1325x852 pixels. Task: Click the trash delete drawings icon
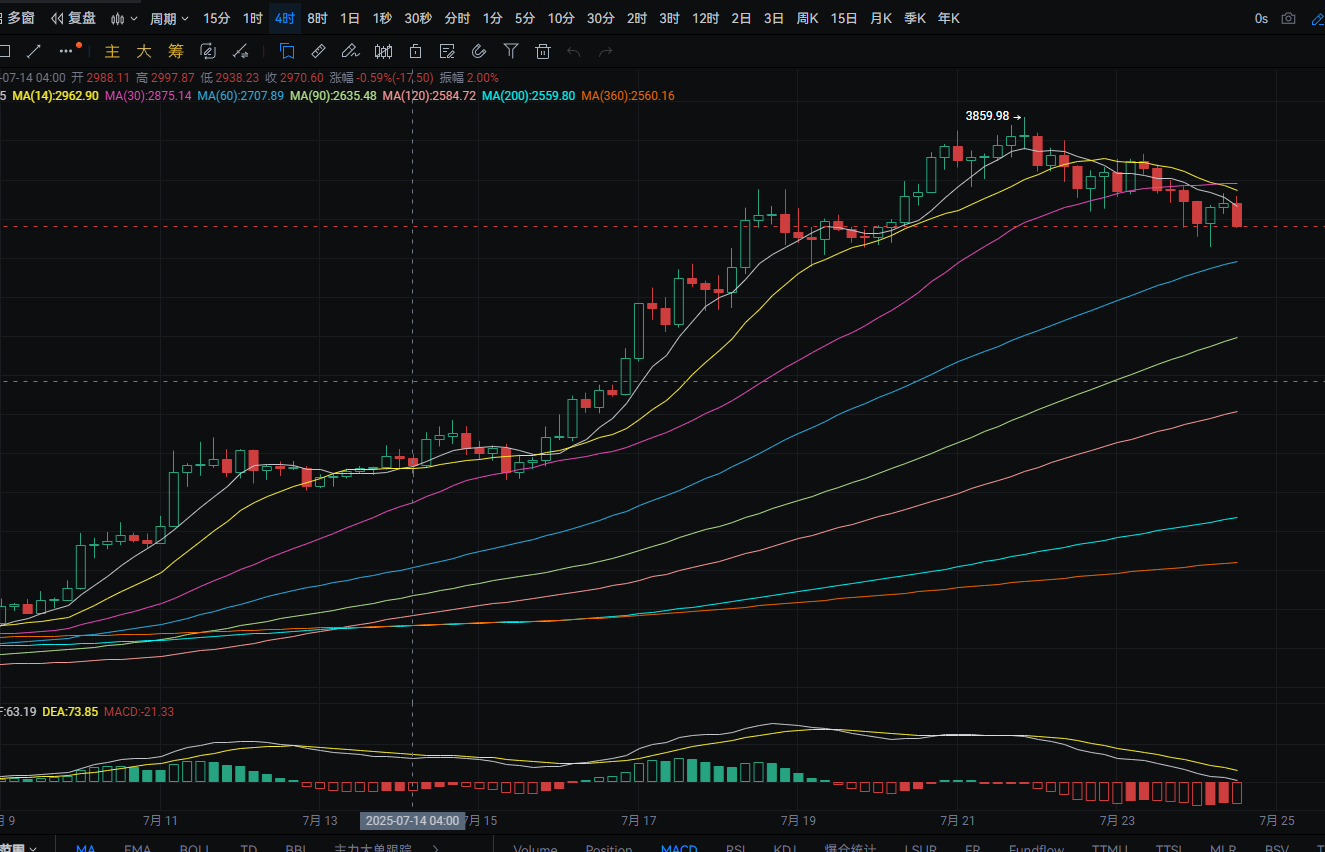(543, 51)
